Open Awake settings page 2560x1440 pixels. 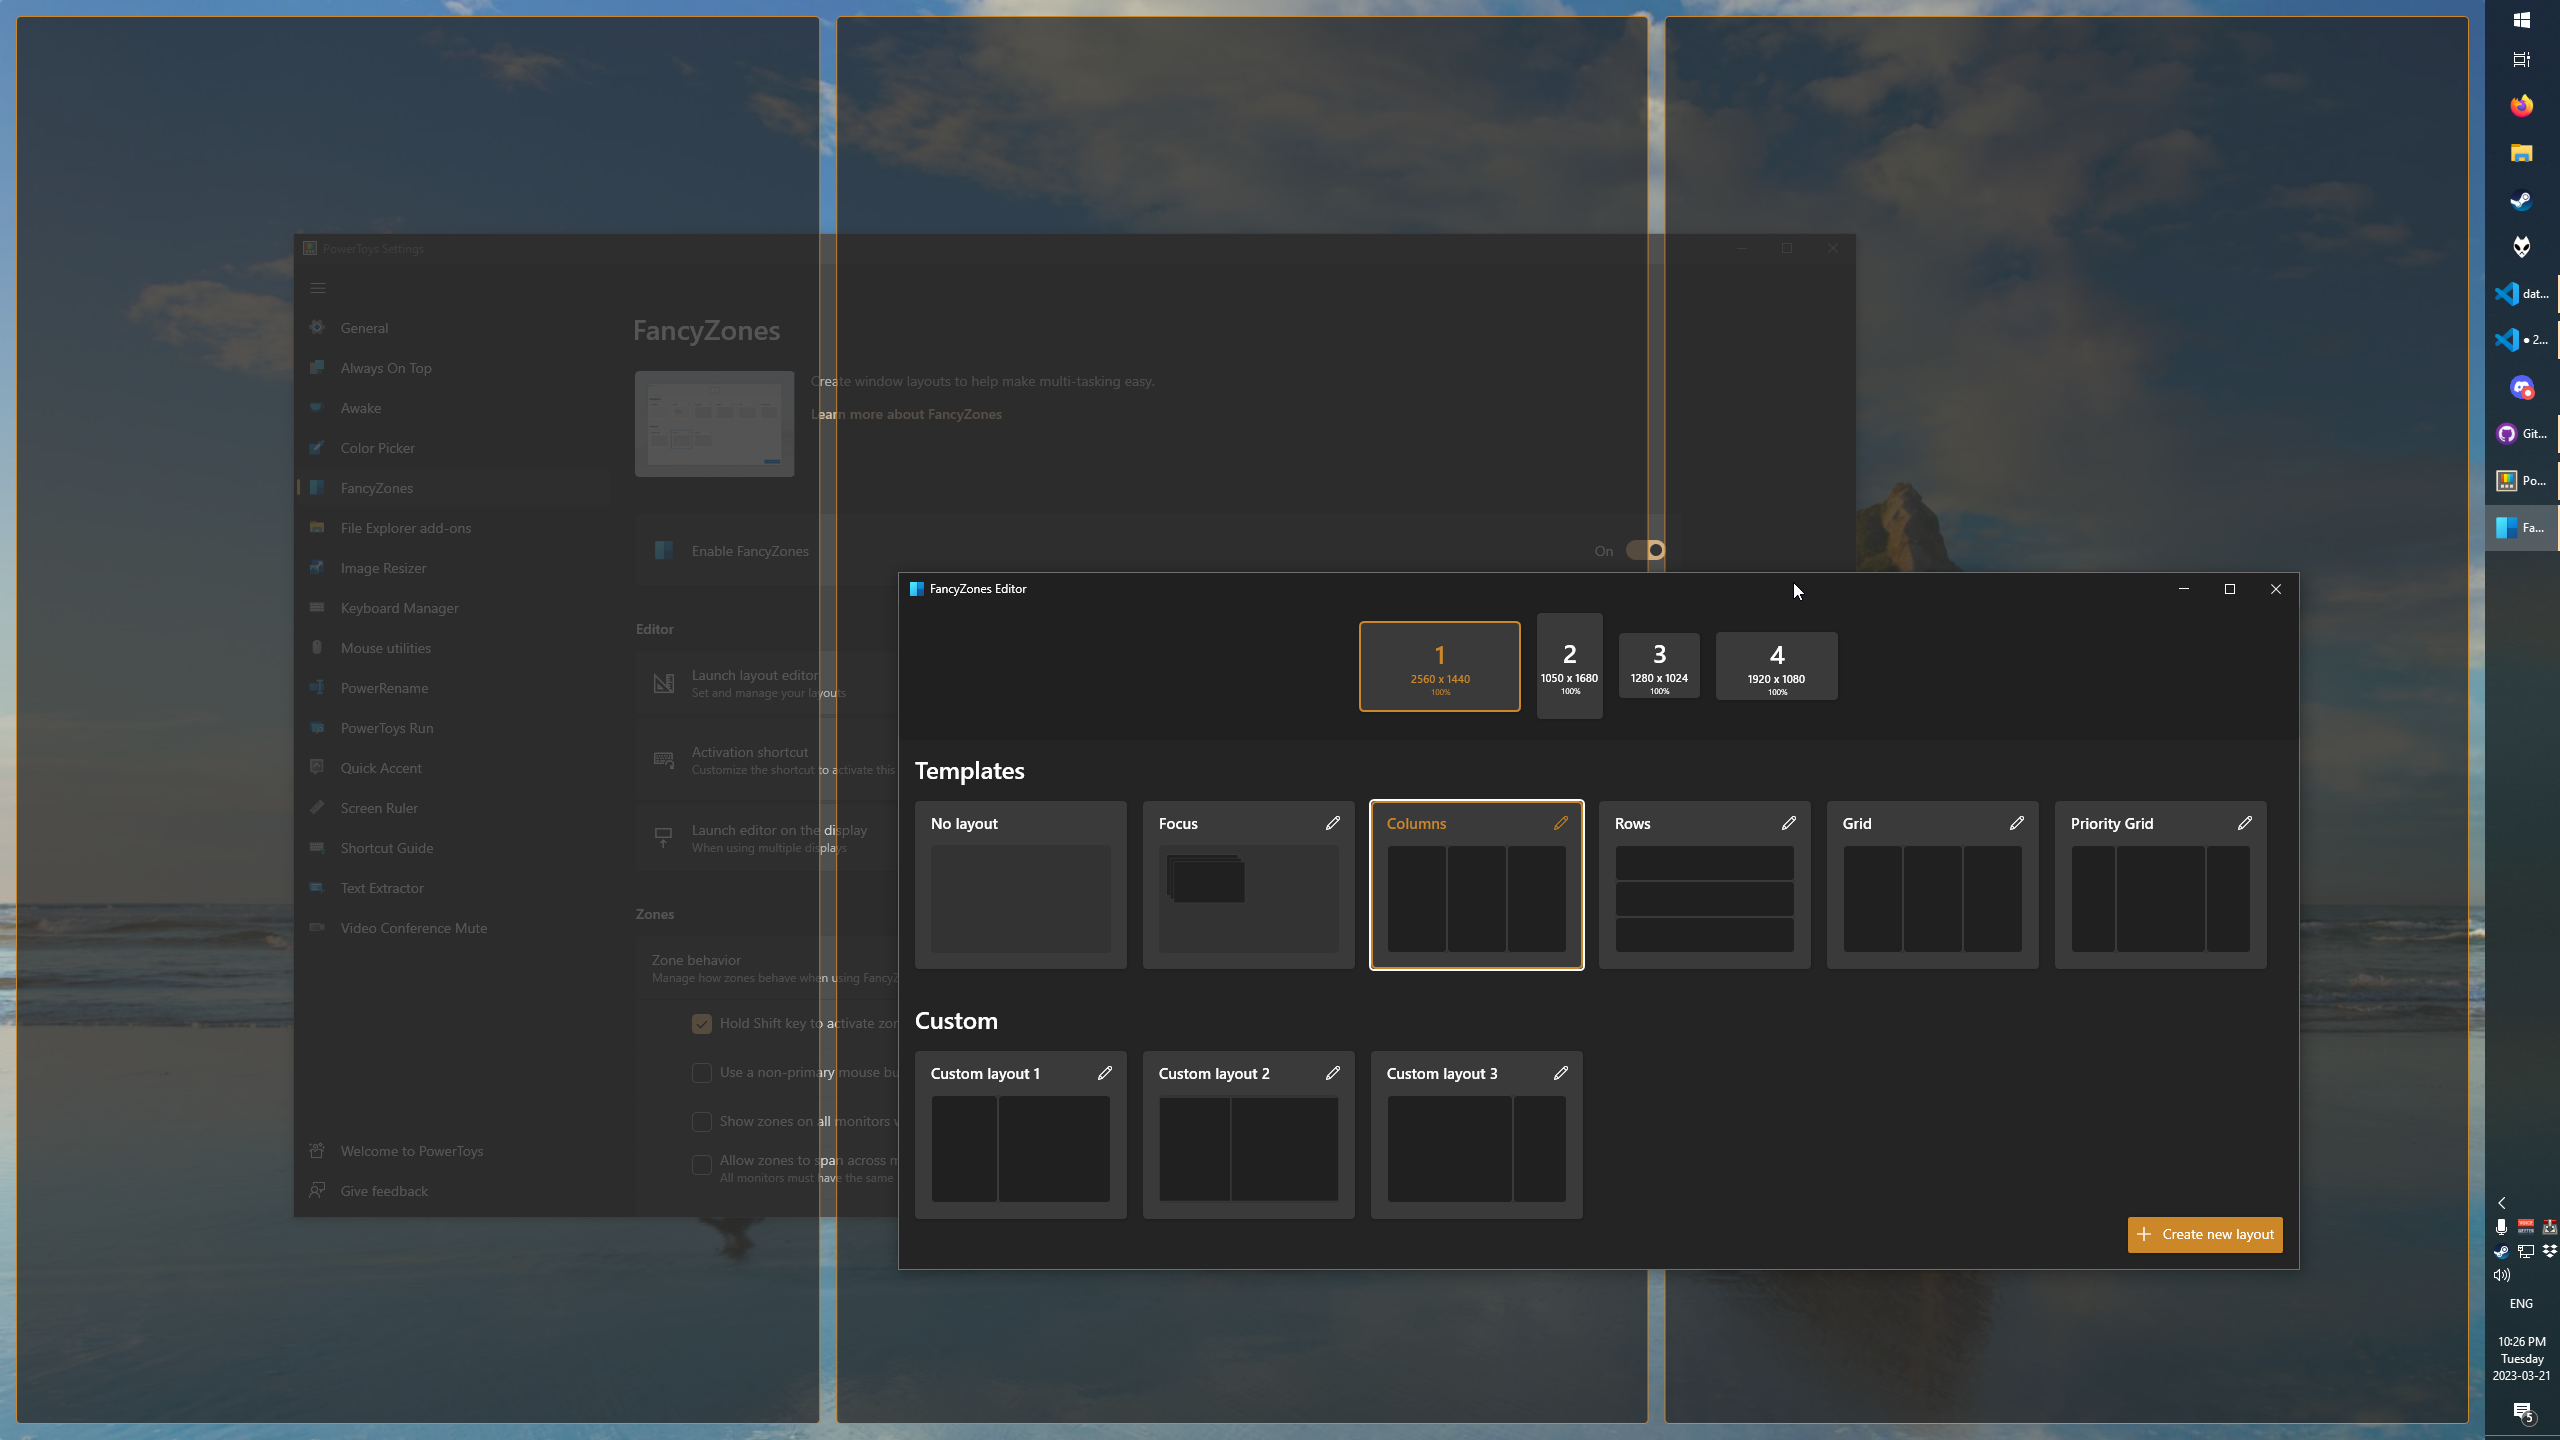coord(453,408)
